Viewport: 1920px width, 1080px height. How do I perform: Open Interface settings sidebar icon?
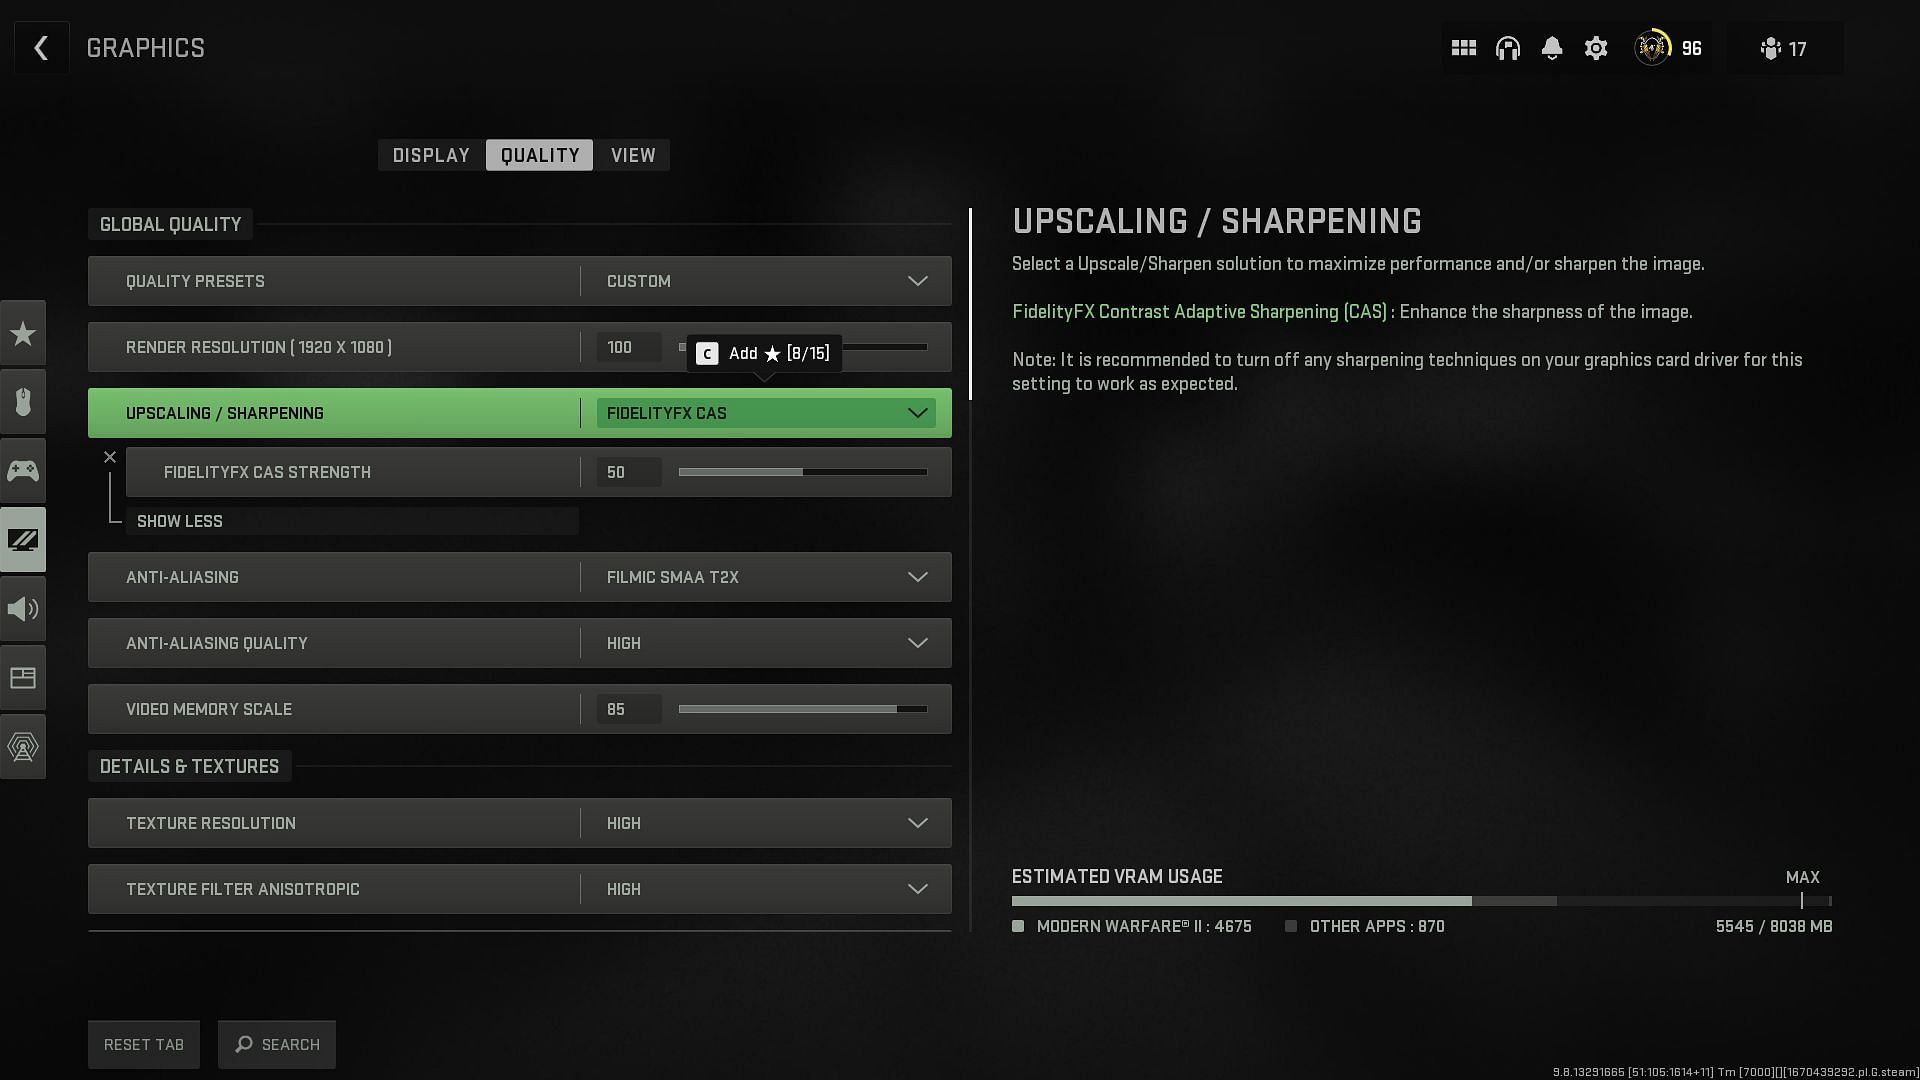[23, 678]
